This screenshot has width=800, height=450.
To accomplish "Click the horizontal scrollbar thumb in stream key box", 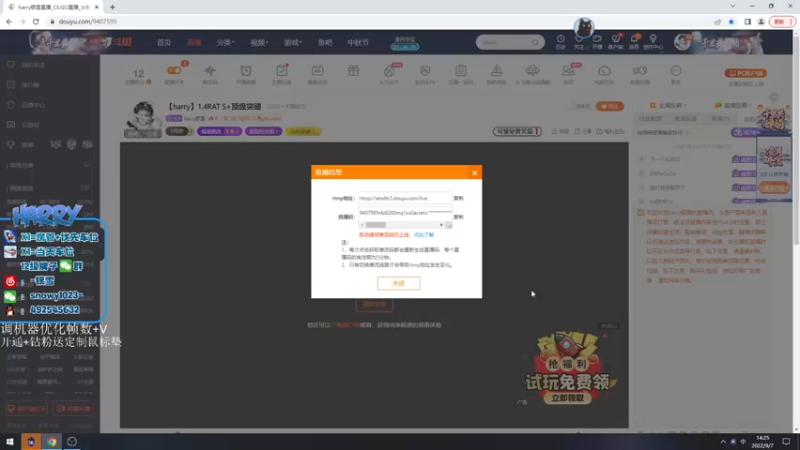I will click(376, 225).
